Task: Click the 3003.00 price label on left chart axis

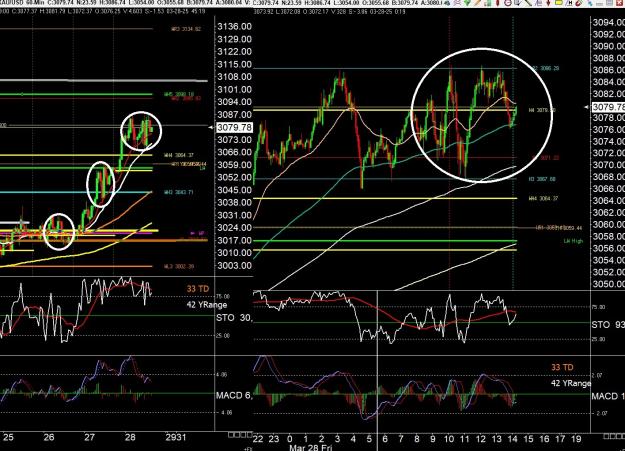Action: pyautogui.click(x=234, y=266)
